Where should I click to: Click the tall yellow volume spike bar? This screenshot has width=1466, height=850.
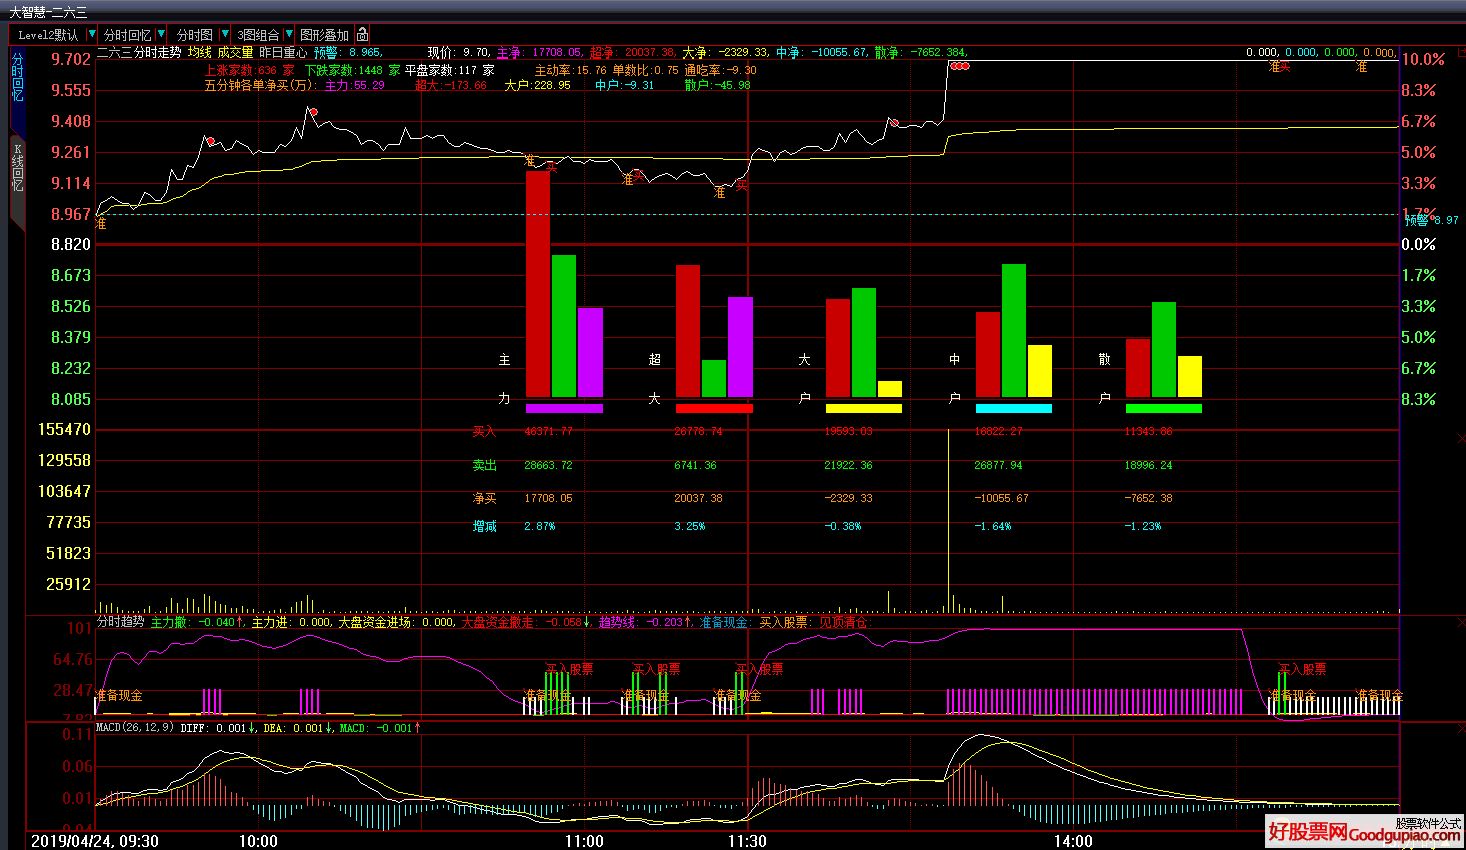947,520
